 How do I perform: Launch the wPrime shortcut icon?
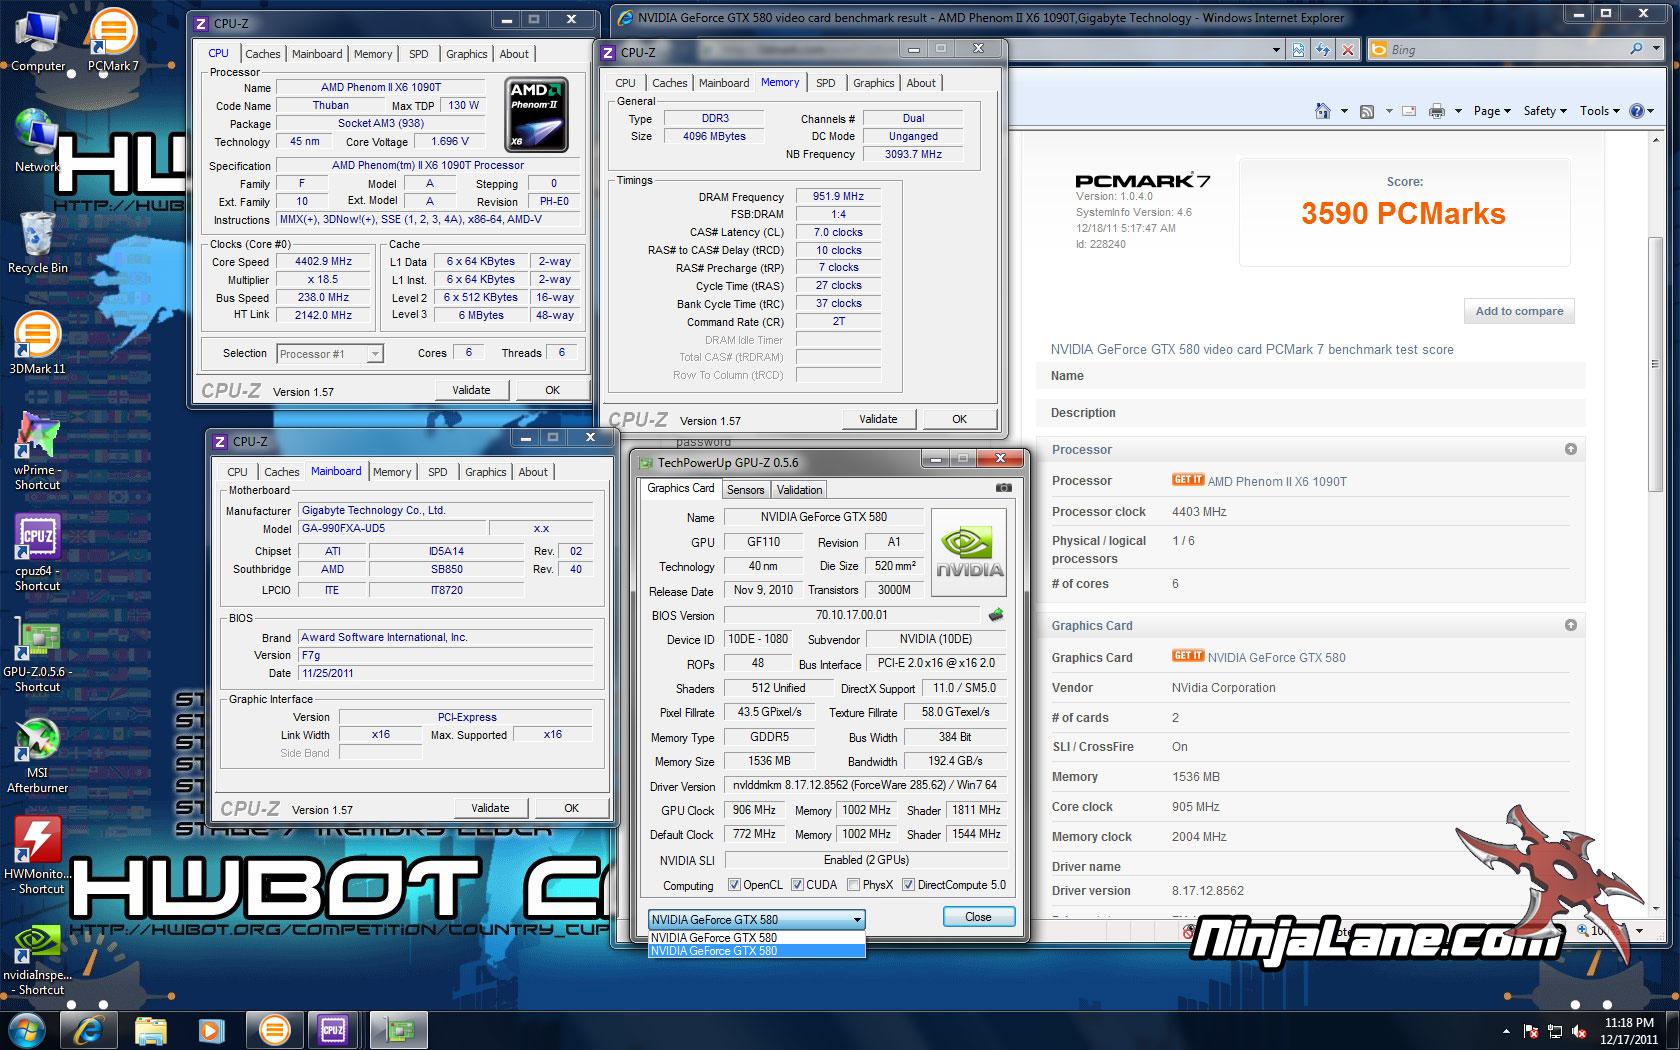click(37, 451)
